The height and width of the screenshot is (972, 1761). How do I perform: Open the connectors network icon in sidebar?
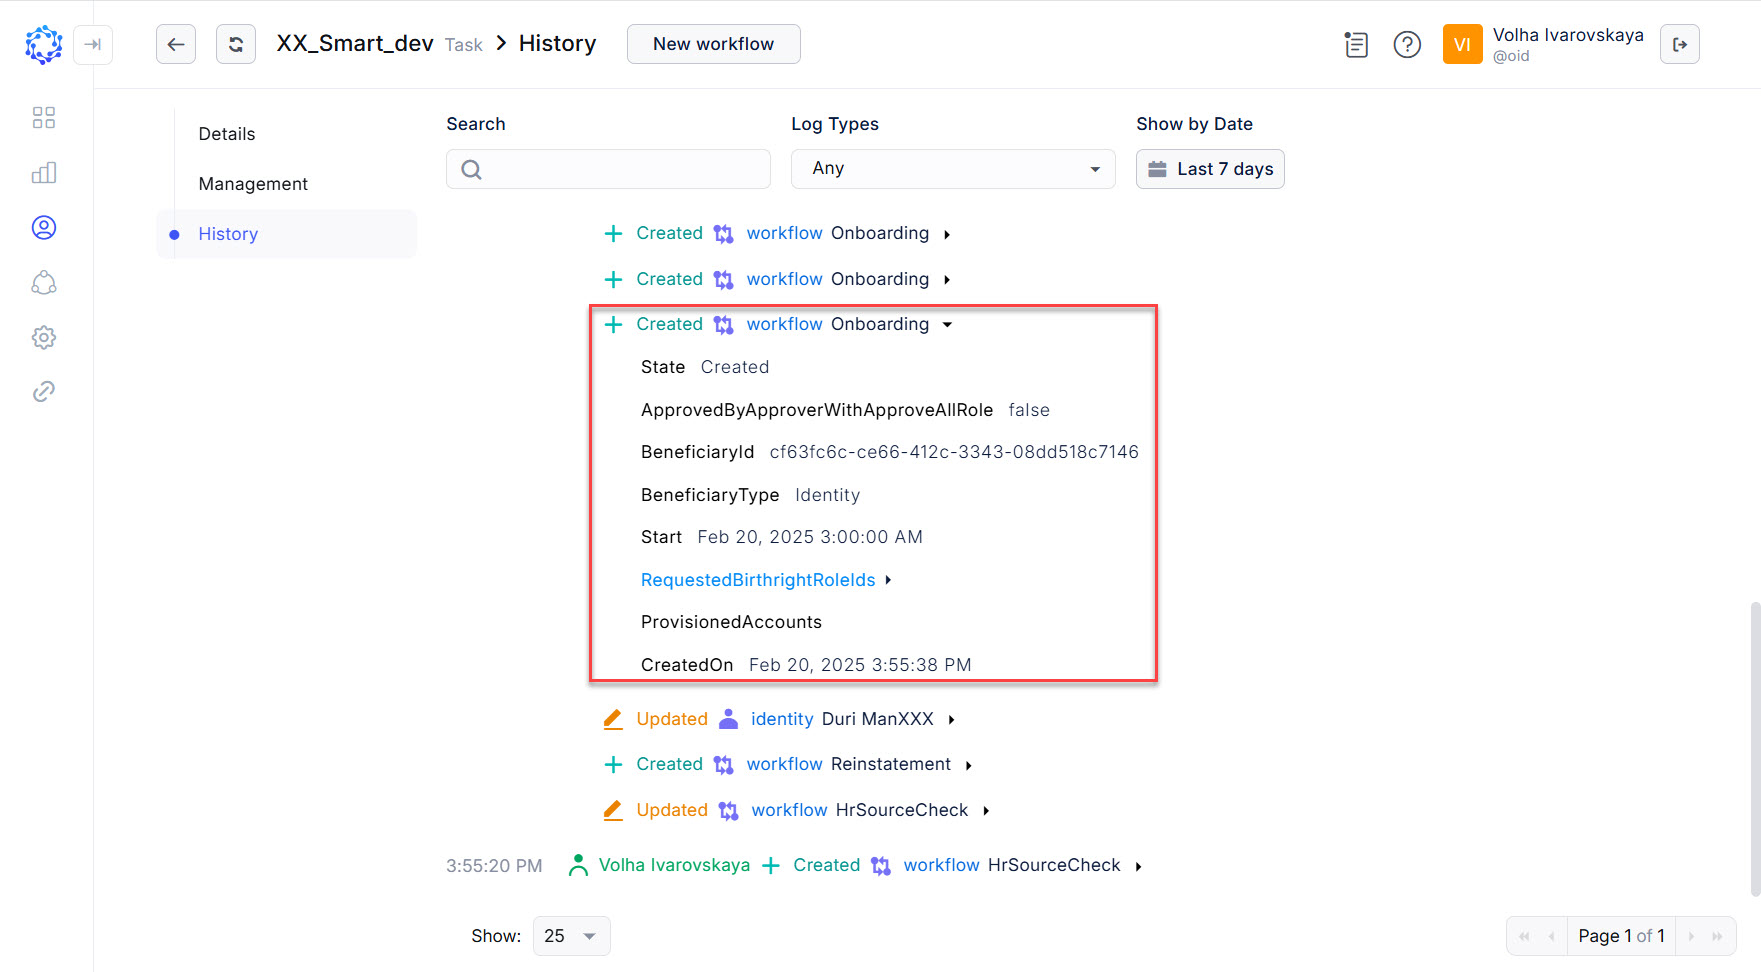[x=44, y=283]
